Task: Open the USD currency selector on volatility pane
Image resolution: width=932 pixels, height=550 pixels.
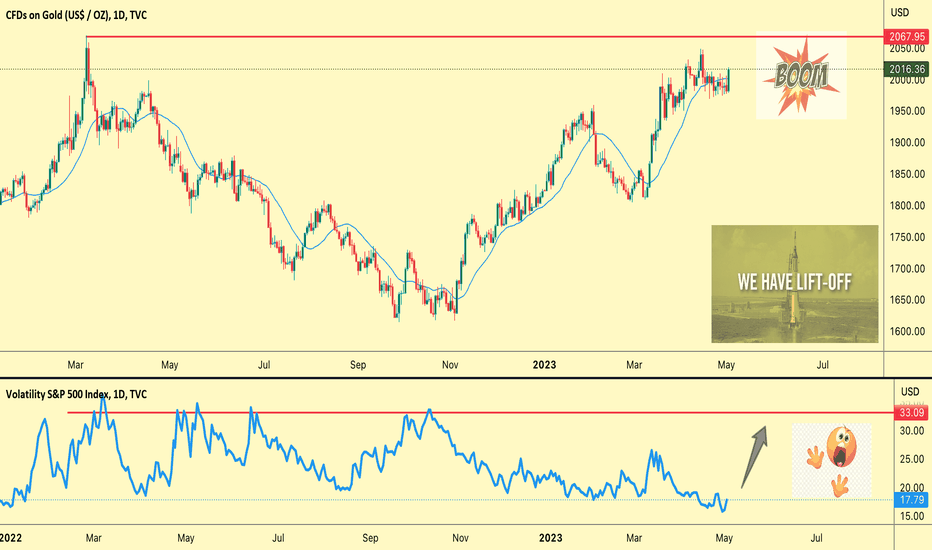Action: pos(910,391)
